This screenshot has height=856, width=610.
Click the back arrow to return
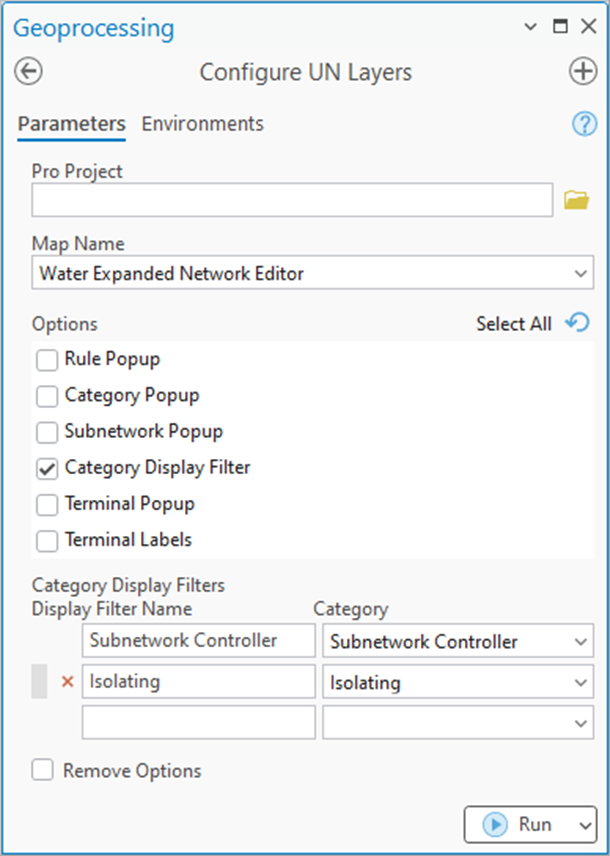point(27,71)
